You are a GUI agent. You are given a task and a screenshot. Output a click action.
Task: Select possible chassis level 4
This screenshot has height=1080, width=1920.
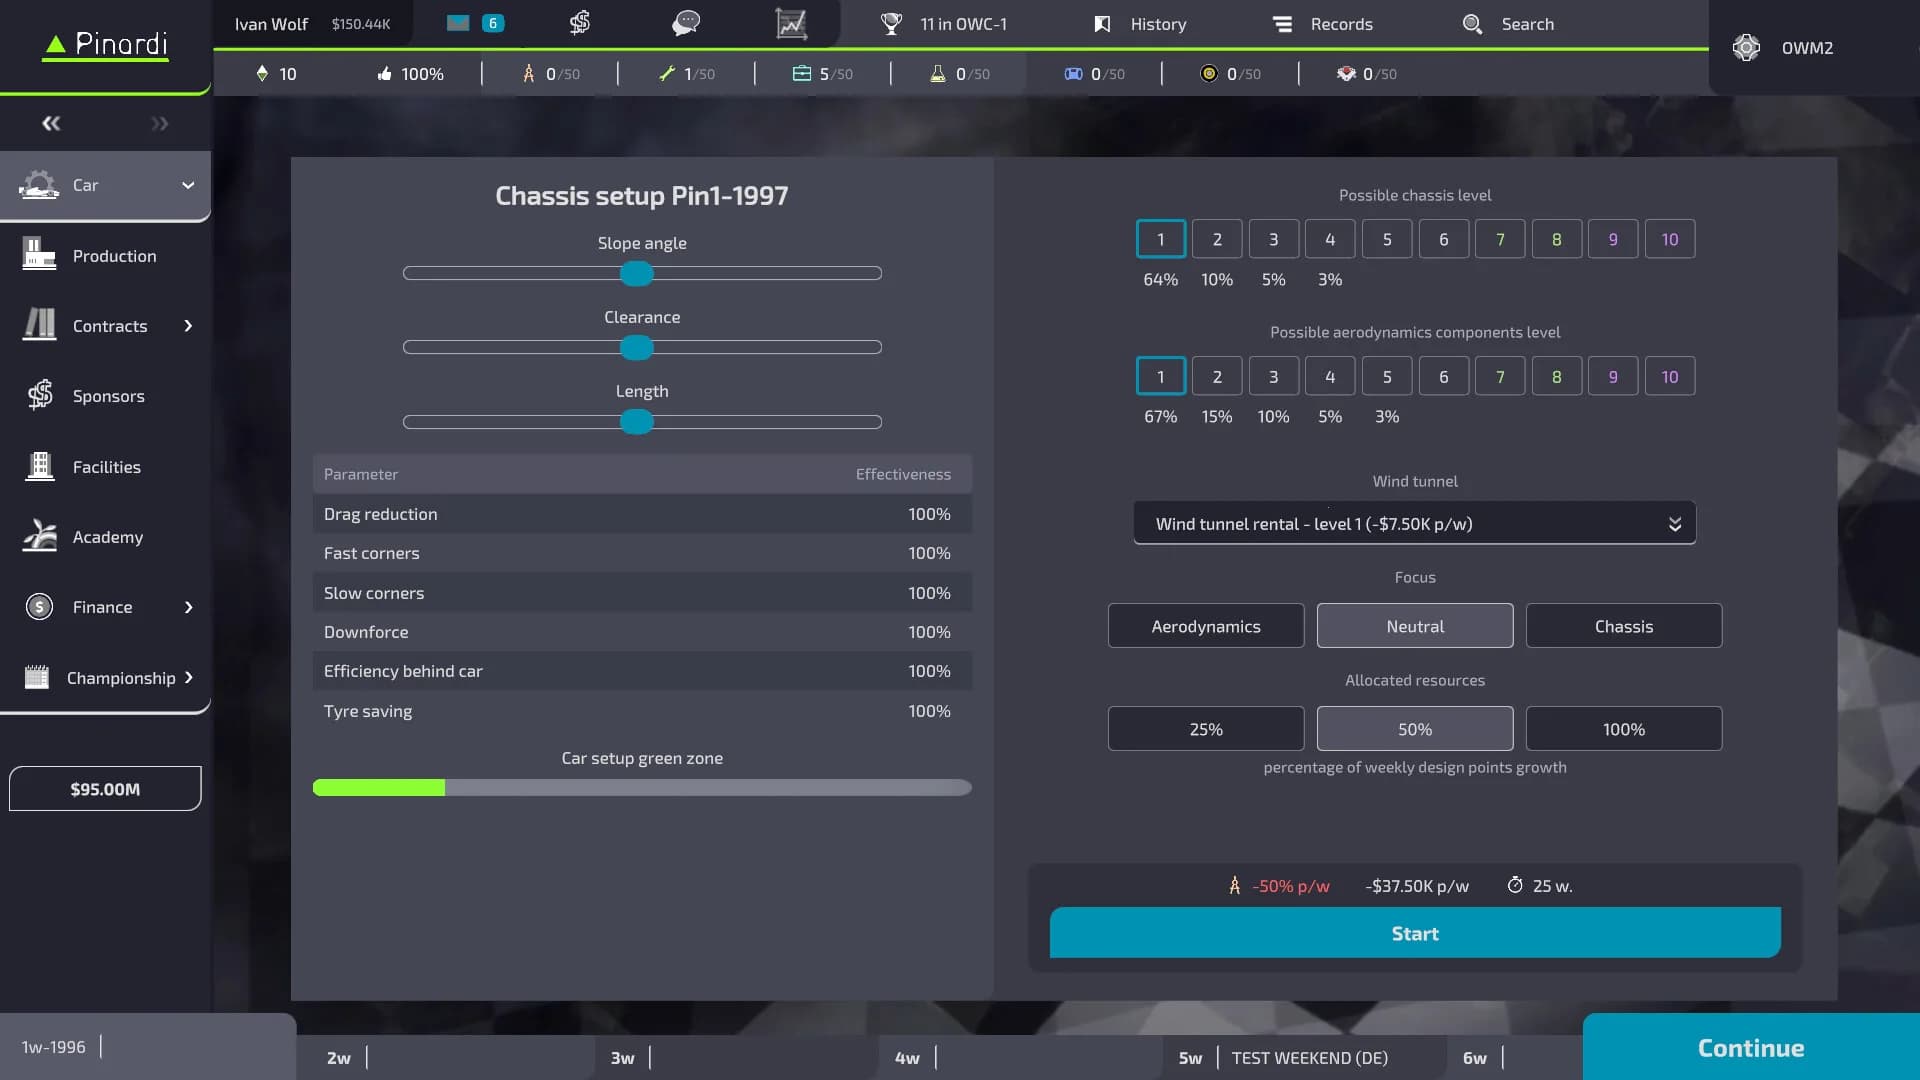click(1330, 239)
